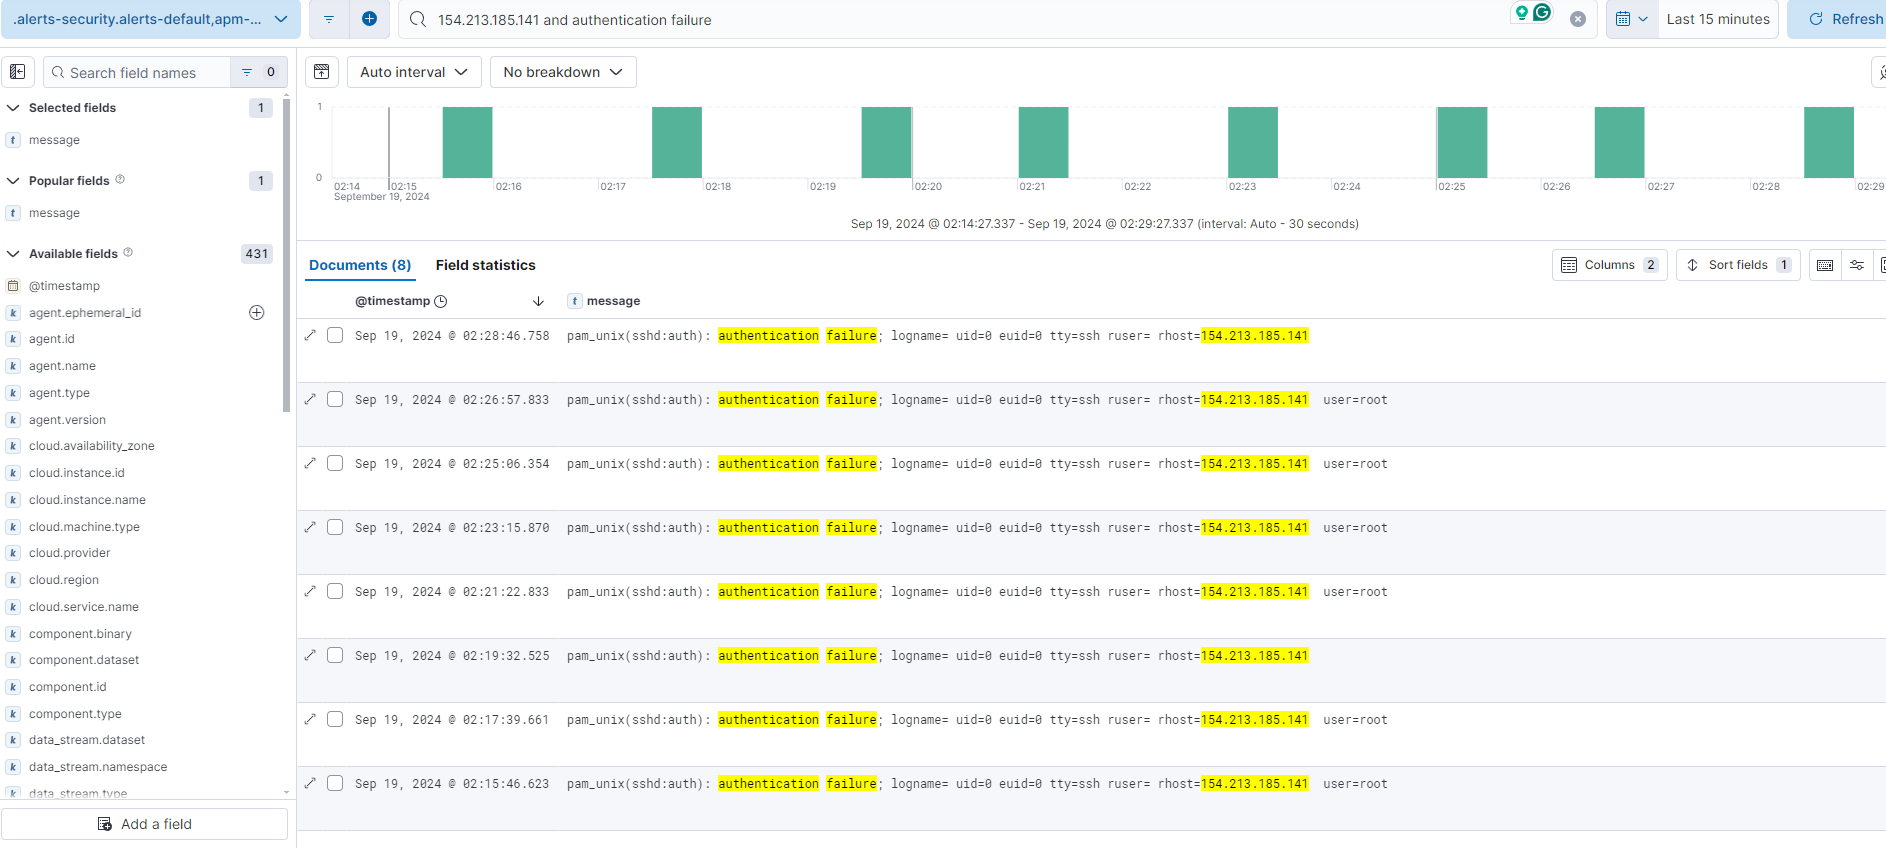Switch to the Field statistics tab
This screenshot has width=1886, height=848.
point(485,265)
